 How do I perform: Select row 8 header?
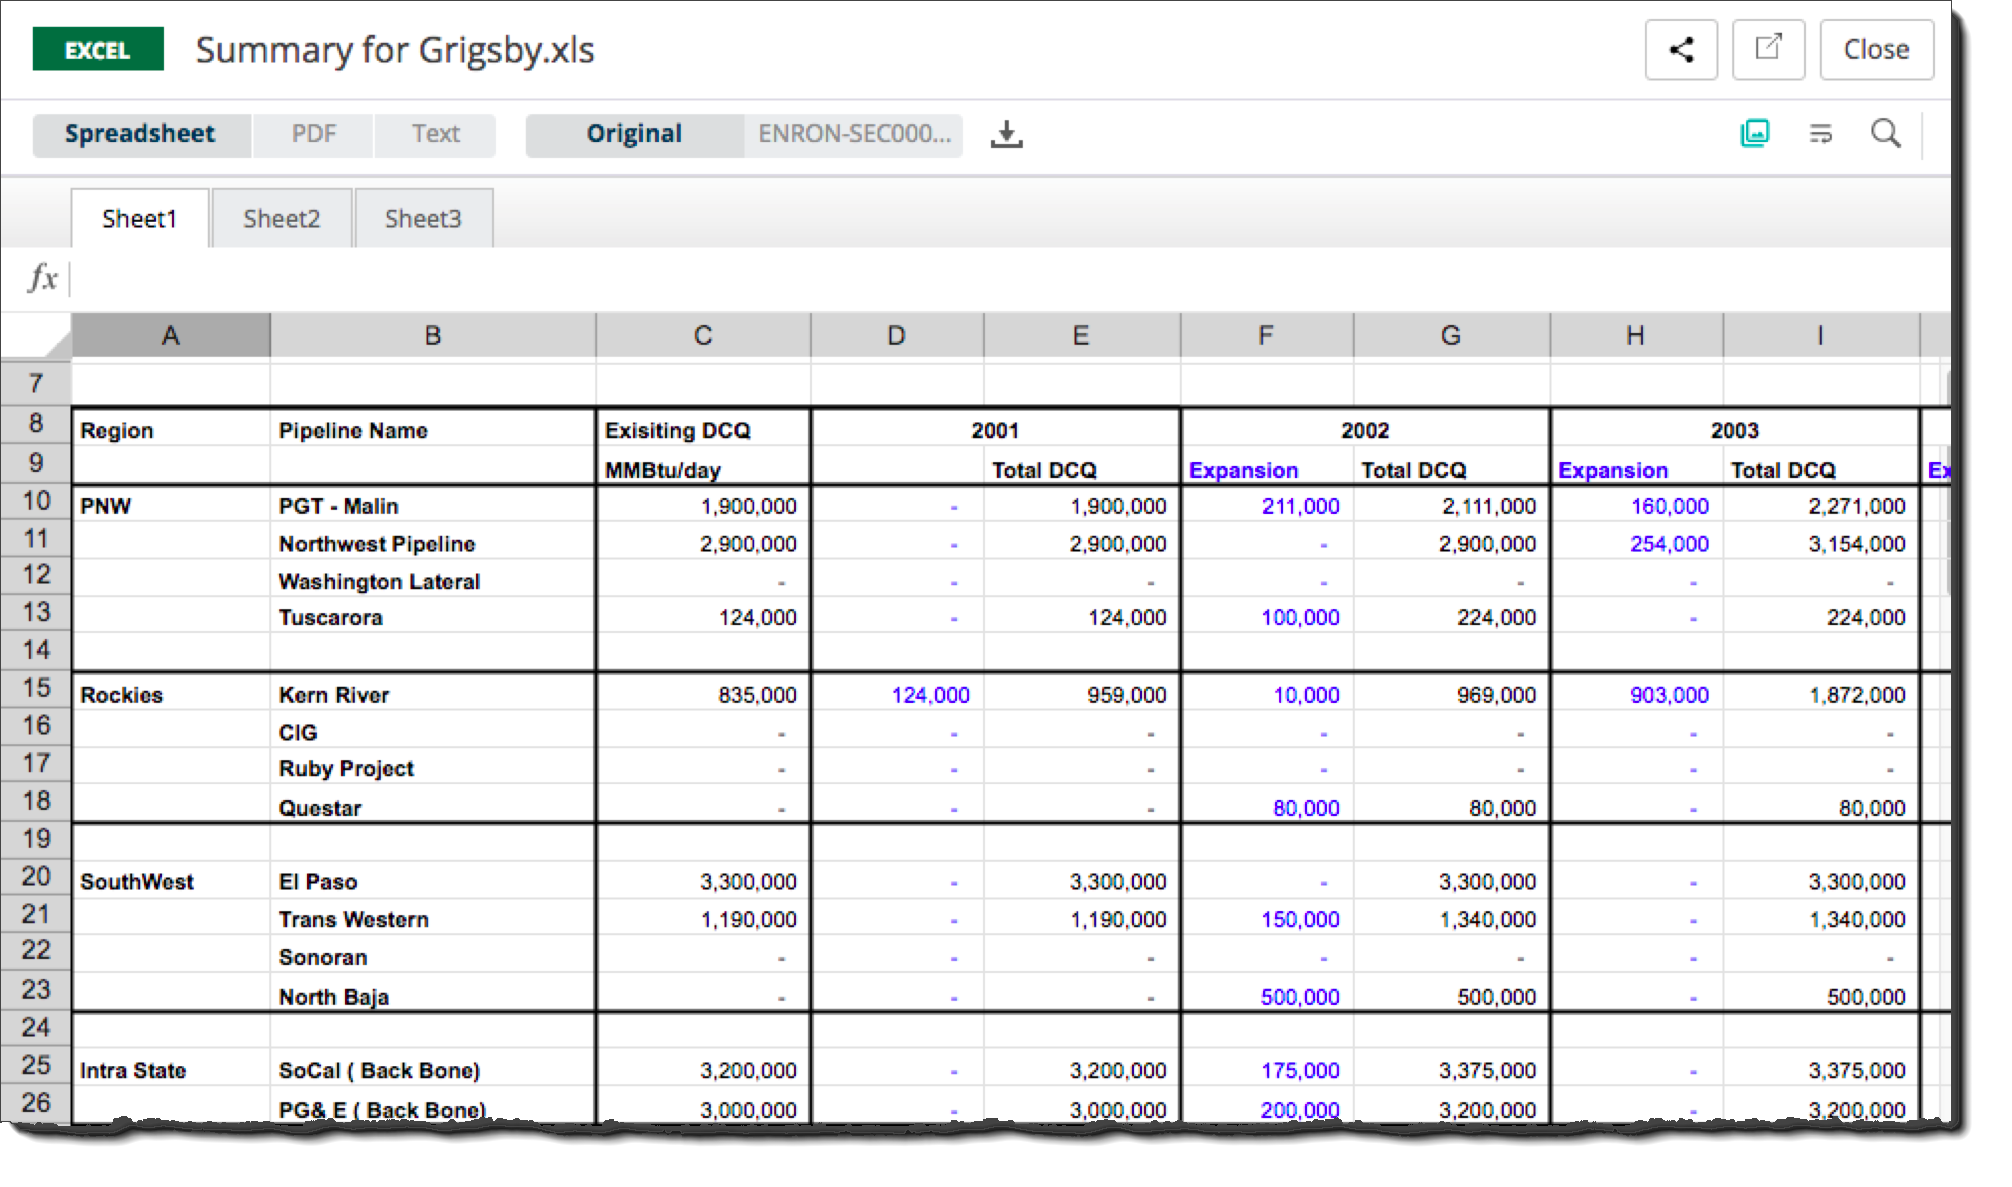36,423
